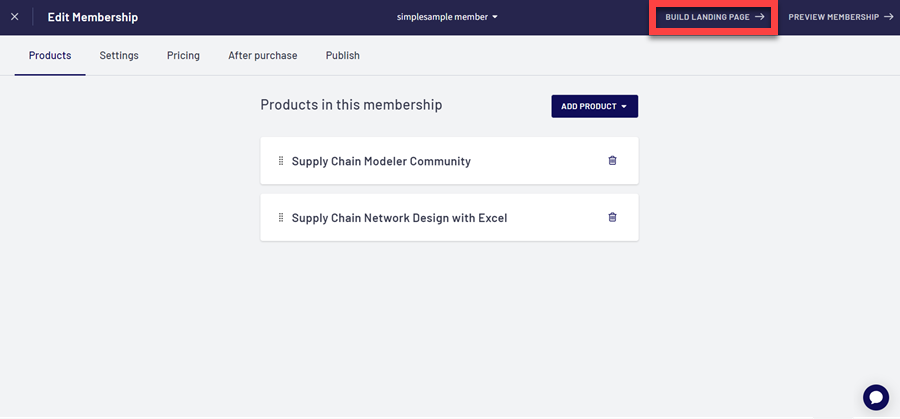
Task: Open the Settings tab
Action: click(119, 56)
